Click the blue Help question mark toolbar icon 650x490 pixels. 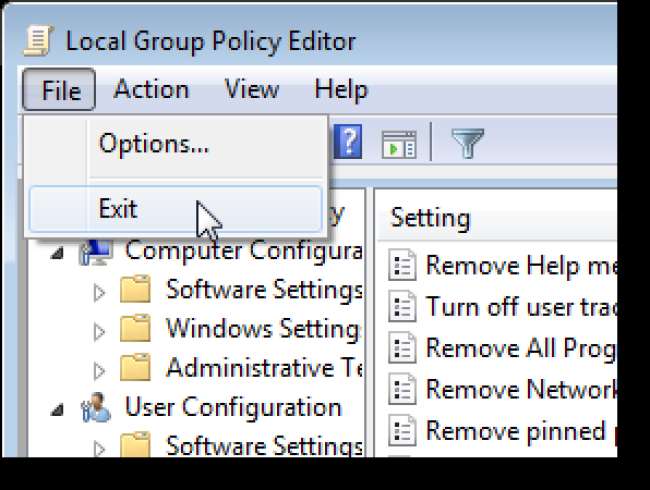[x=347, y=143]
